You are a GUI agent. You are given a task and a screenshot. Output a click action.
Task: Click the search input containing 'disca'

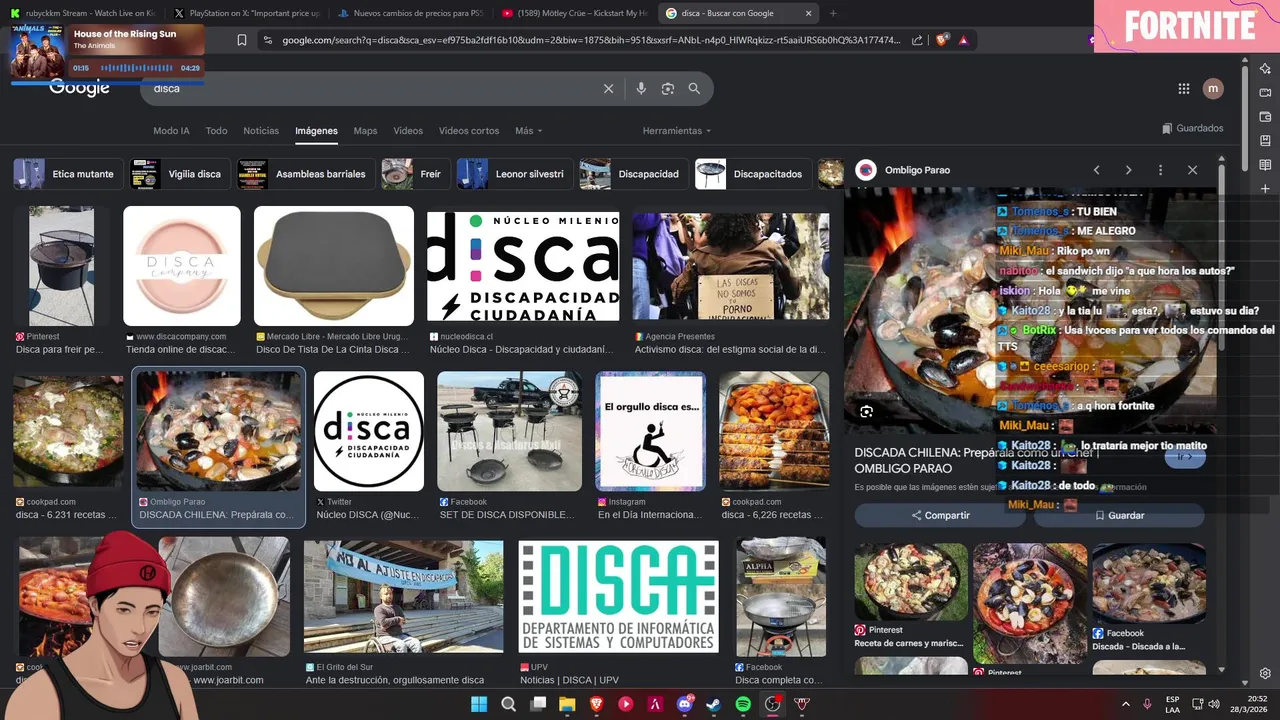coord(370,89)
